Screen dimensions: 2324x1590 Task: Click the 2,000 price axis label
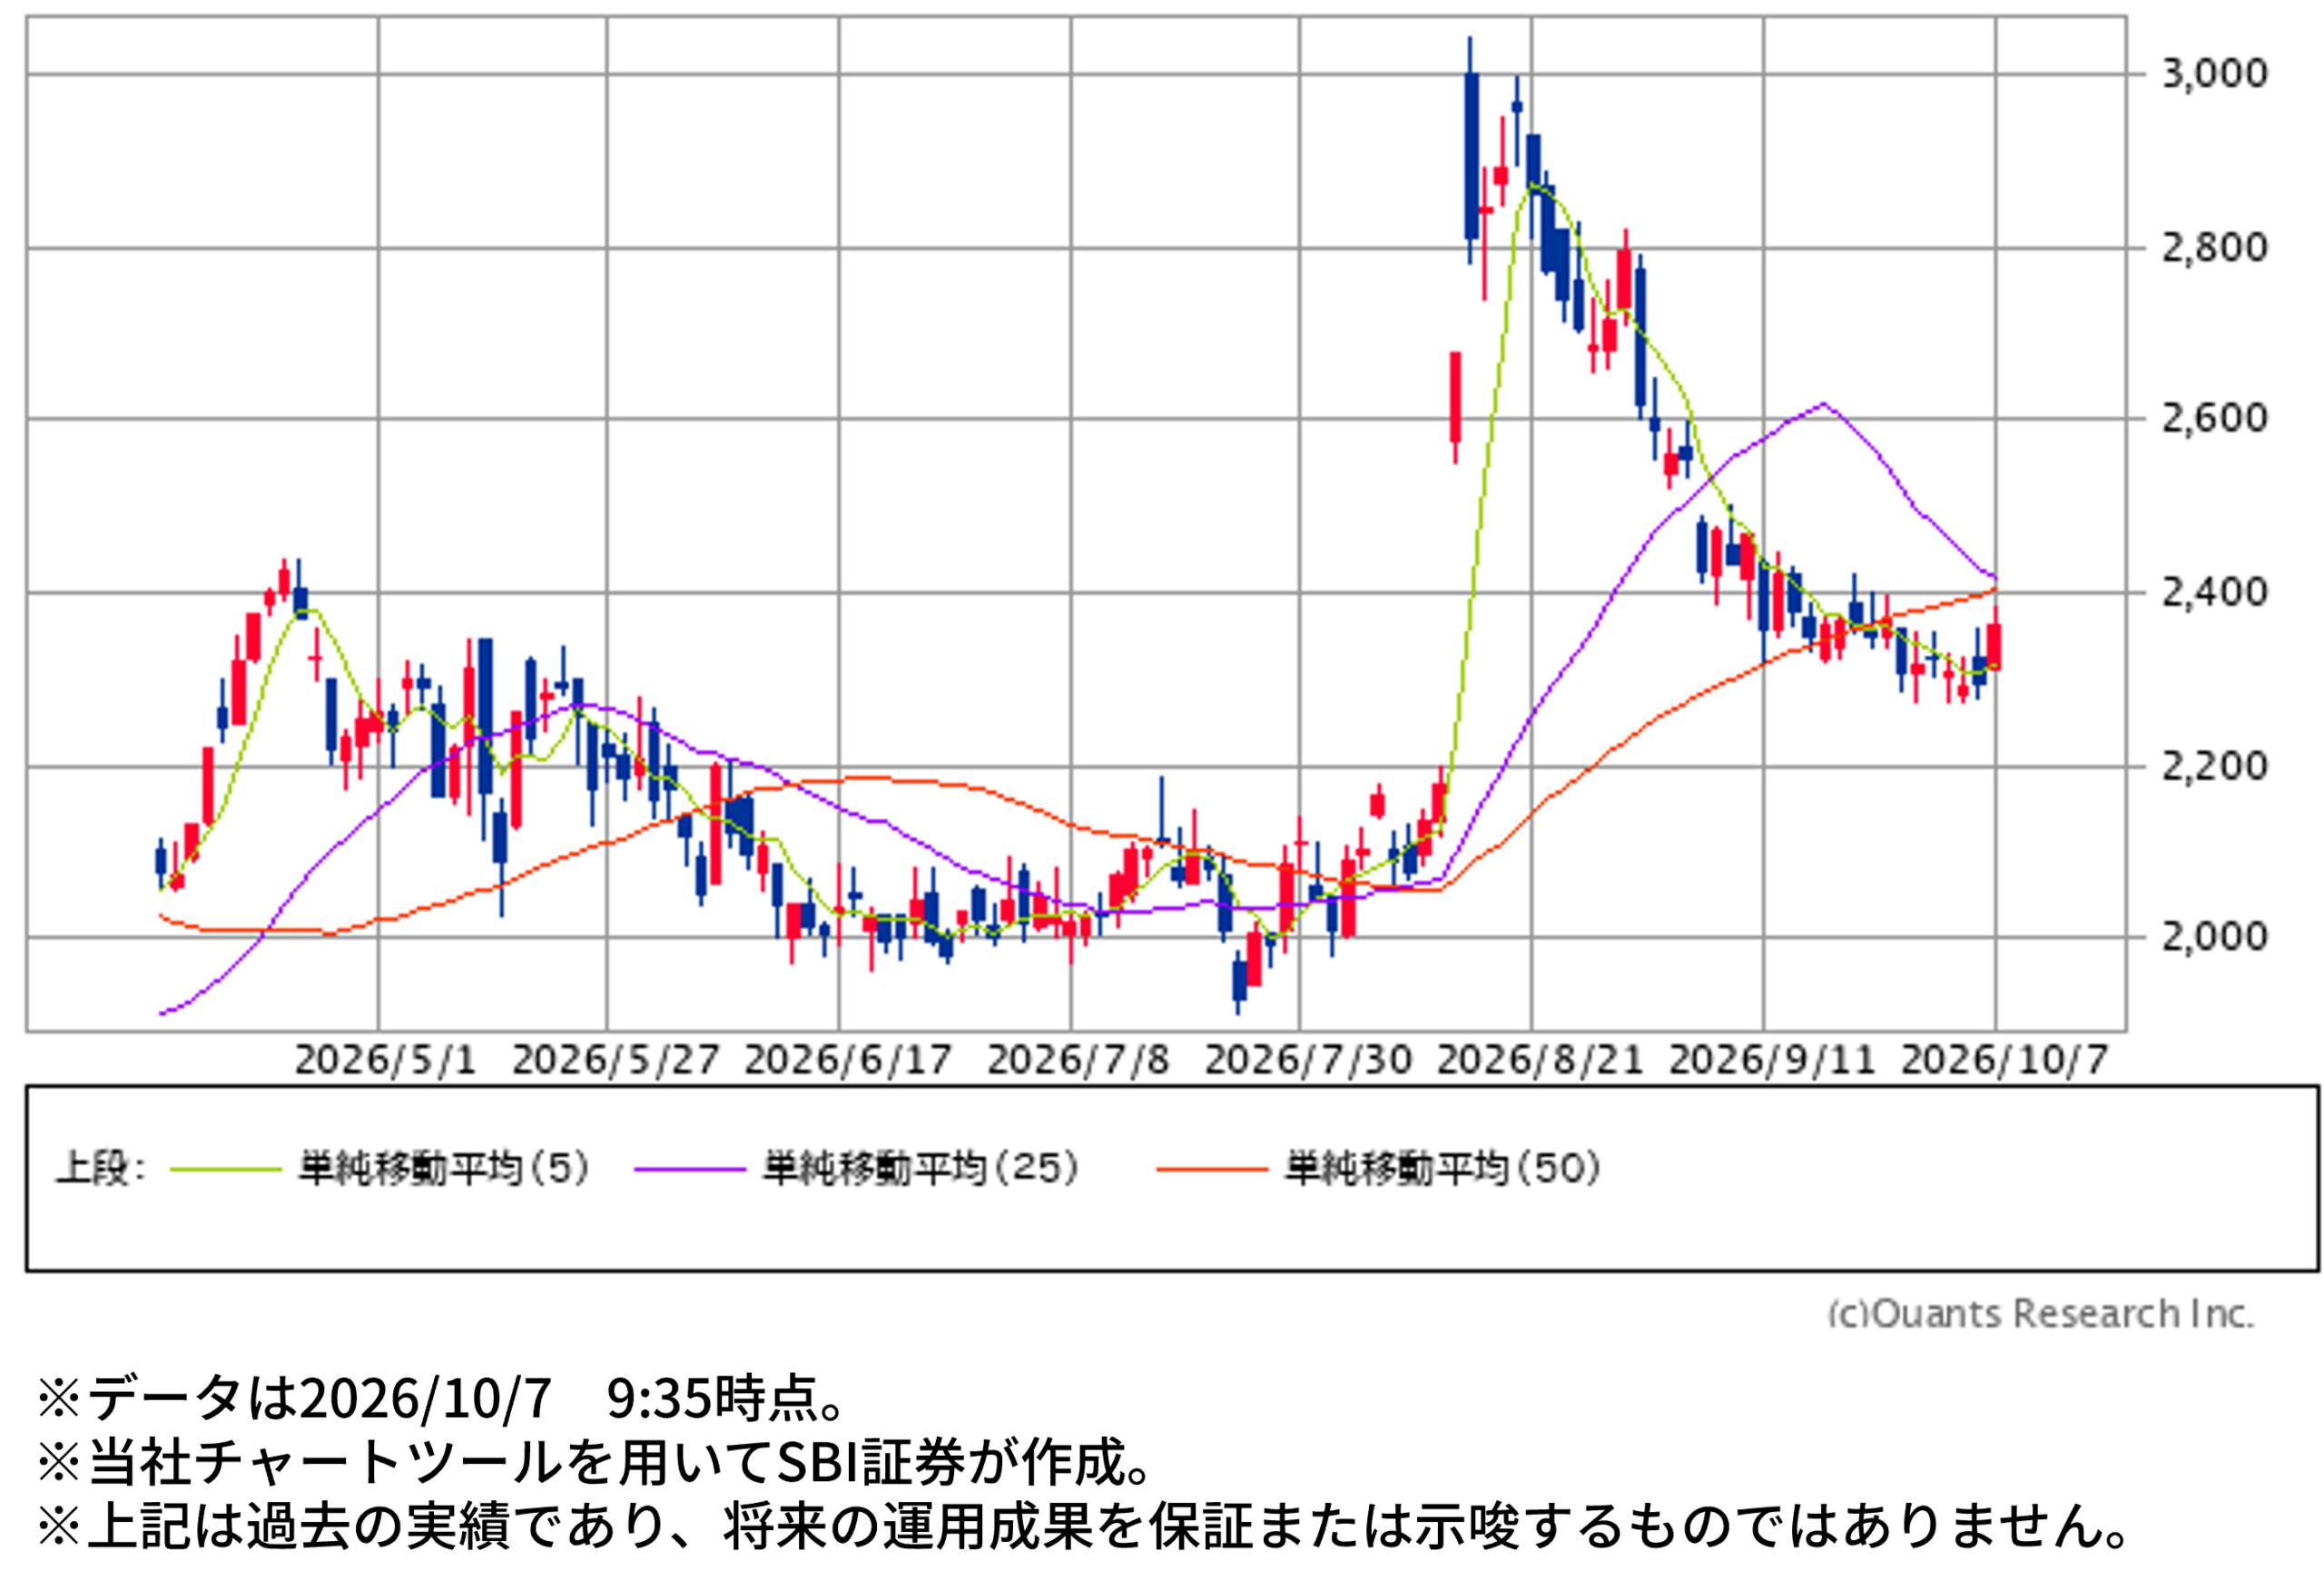[2214, 938]
